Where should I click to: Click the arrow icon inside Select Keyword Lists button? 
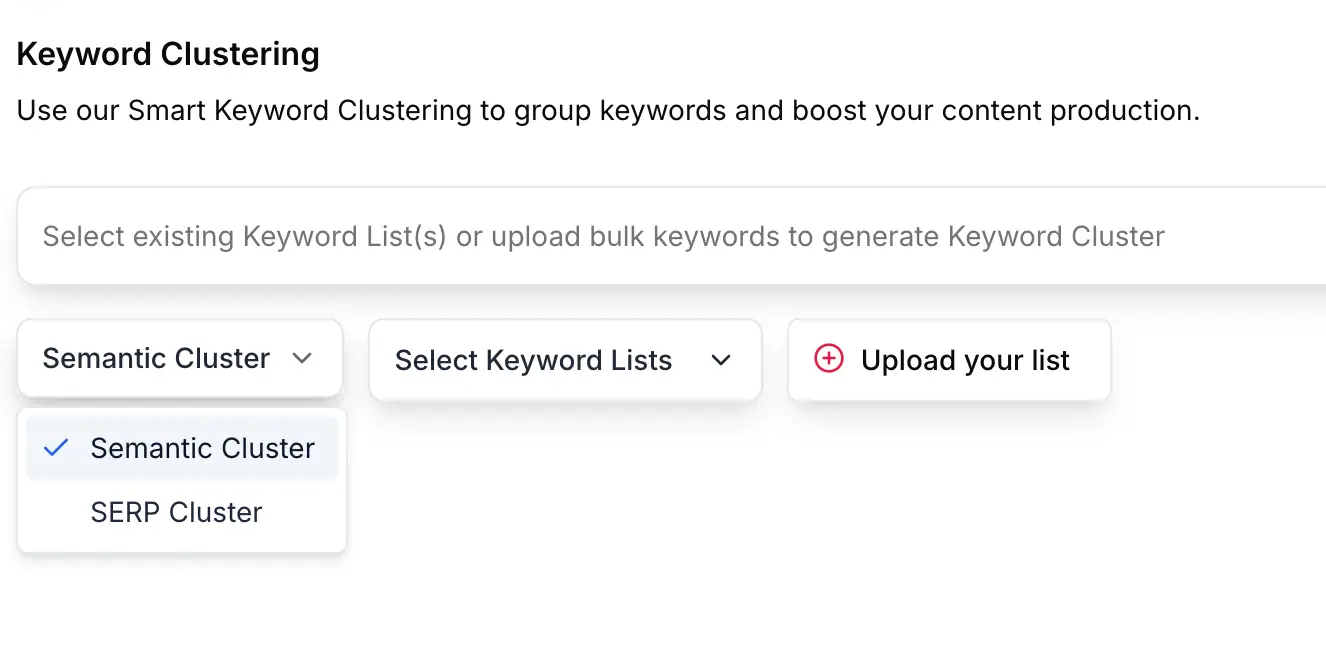pos(721,360)
